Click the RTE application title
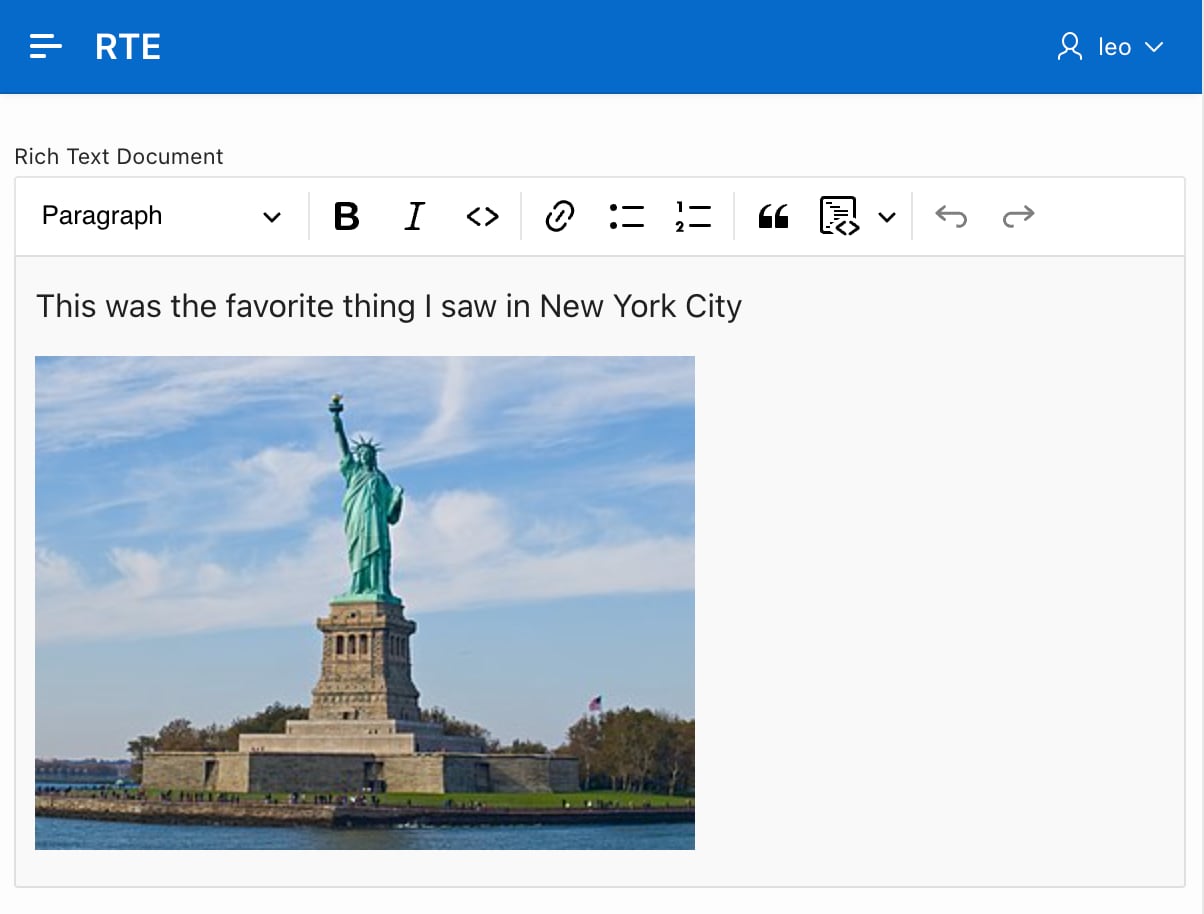The height and width of the screenshot is (914, 1204). (128, 47)
